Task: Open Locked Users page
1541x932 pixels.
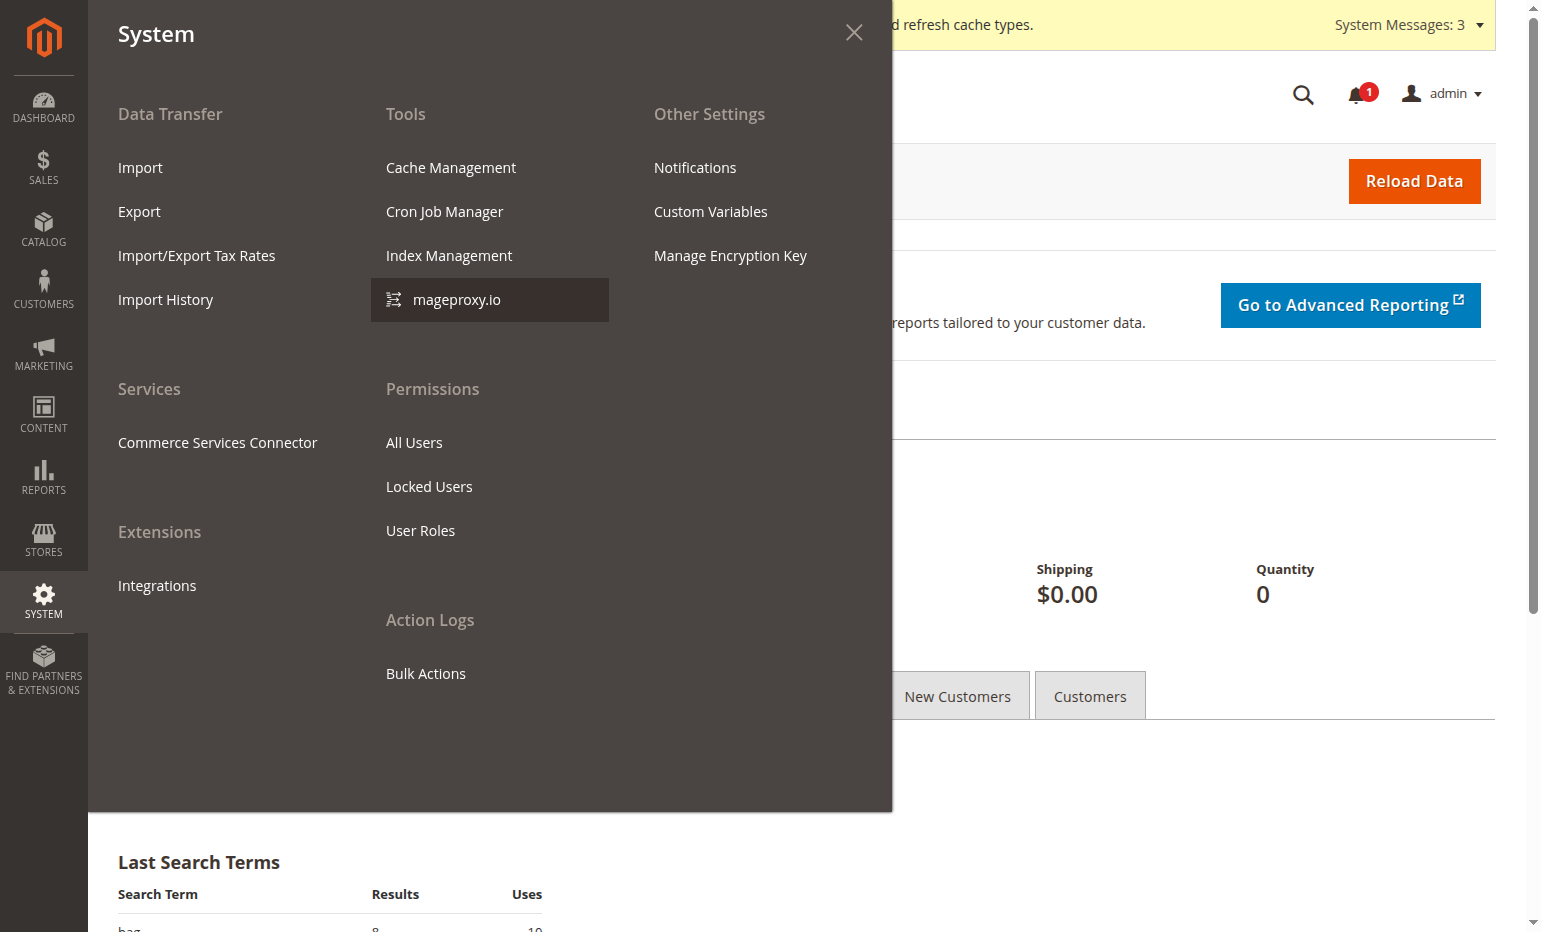Action: [429, 487]
